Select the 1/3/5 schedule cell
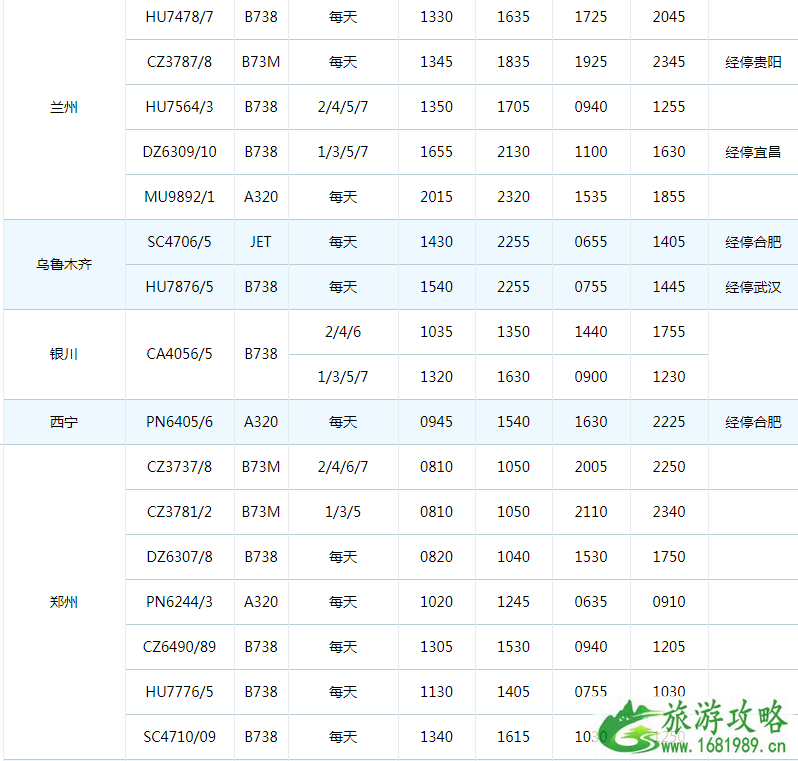798x761 pixels. pos(343,512)
